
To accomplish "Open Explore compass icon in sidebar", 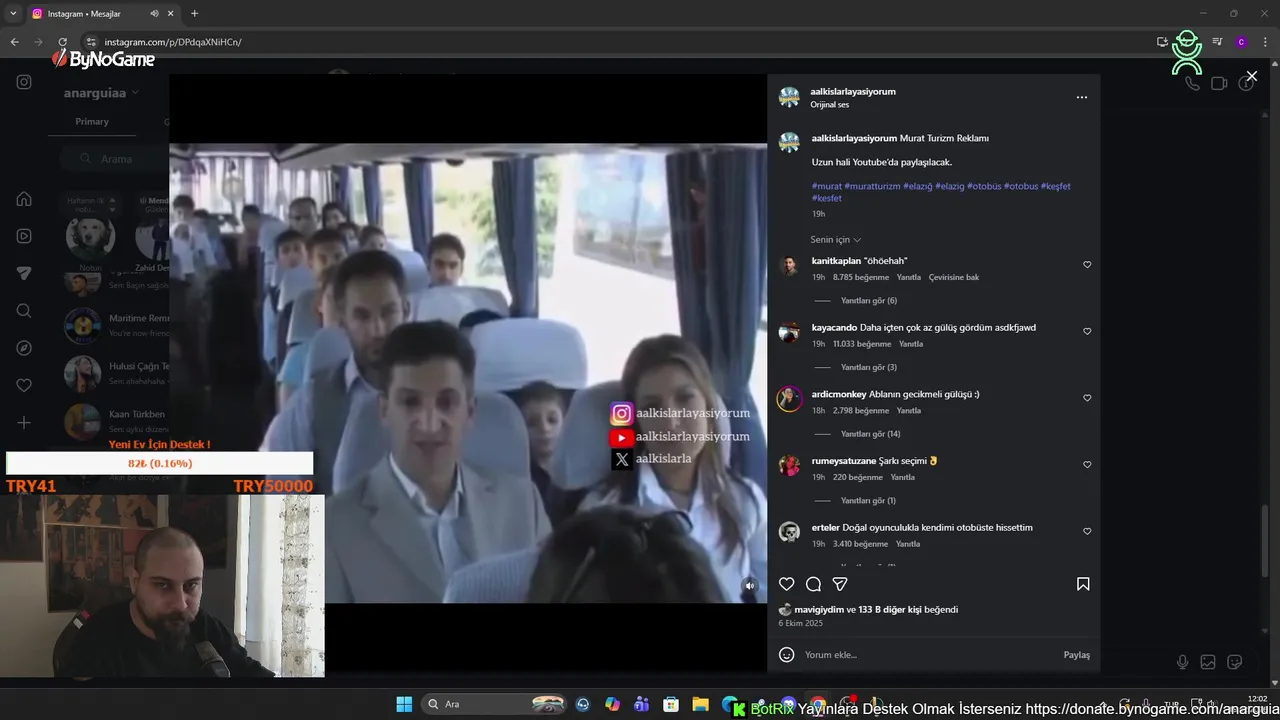I will click(x=24, y=348).
